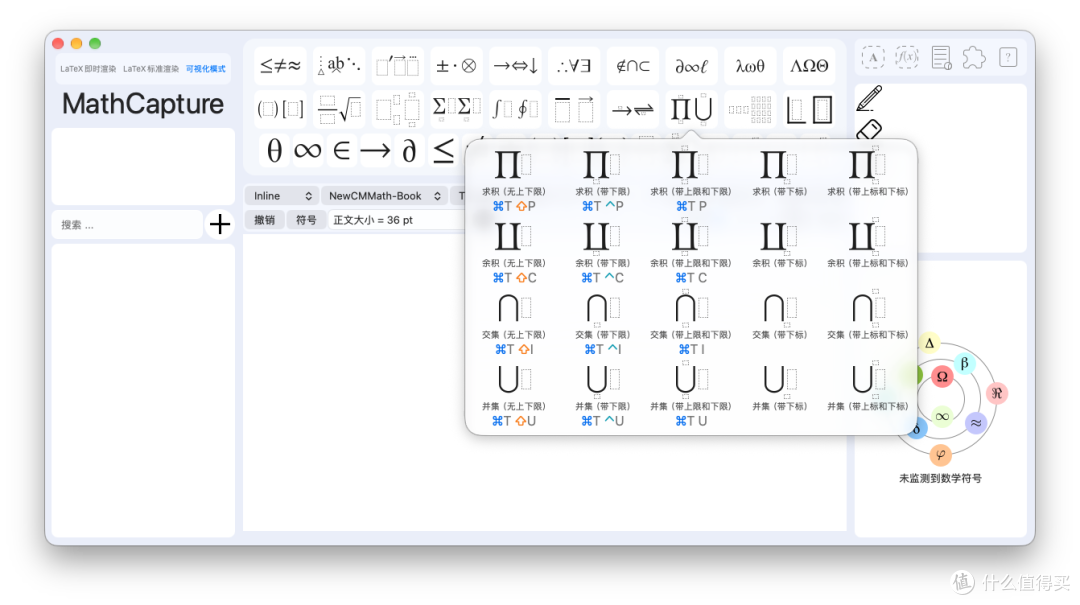Image resolution: width=1080 pixels, height=605 pixels.
Task: Insert 交集 (带下限) intersection template
Action: pos(603,324)
